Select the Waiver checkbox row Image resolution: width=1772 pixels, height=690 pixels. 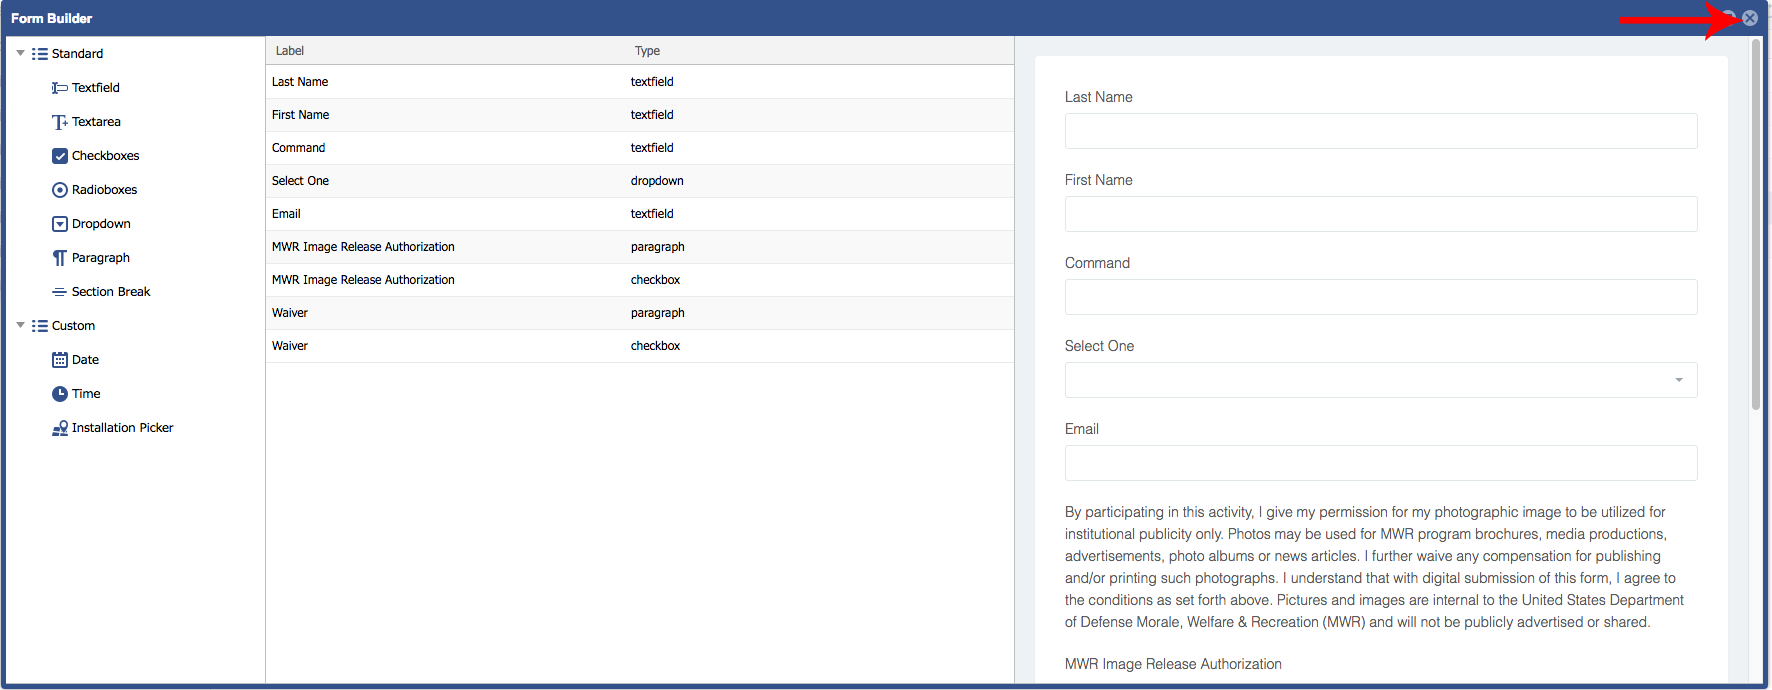[640, 346]
